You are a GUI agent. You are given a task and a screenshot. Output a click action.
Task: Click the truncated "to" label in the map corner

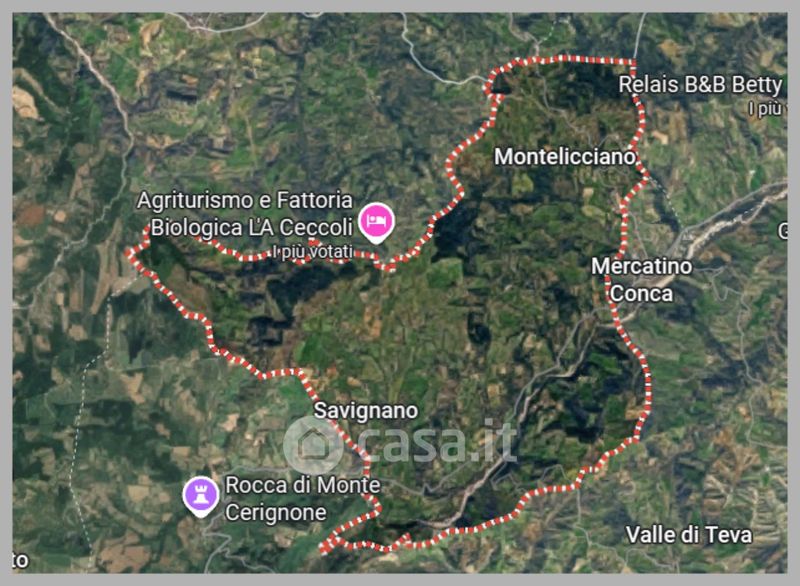point(20,560)
